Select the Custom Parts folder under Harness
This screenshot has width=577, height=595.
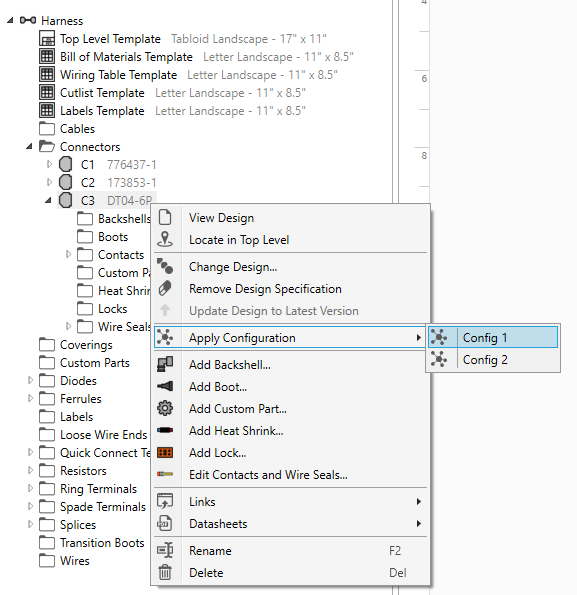point(84,362)
